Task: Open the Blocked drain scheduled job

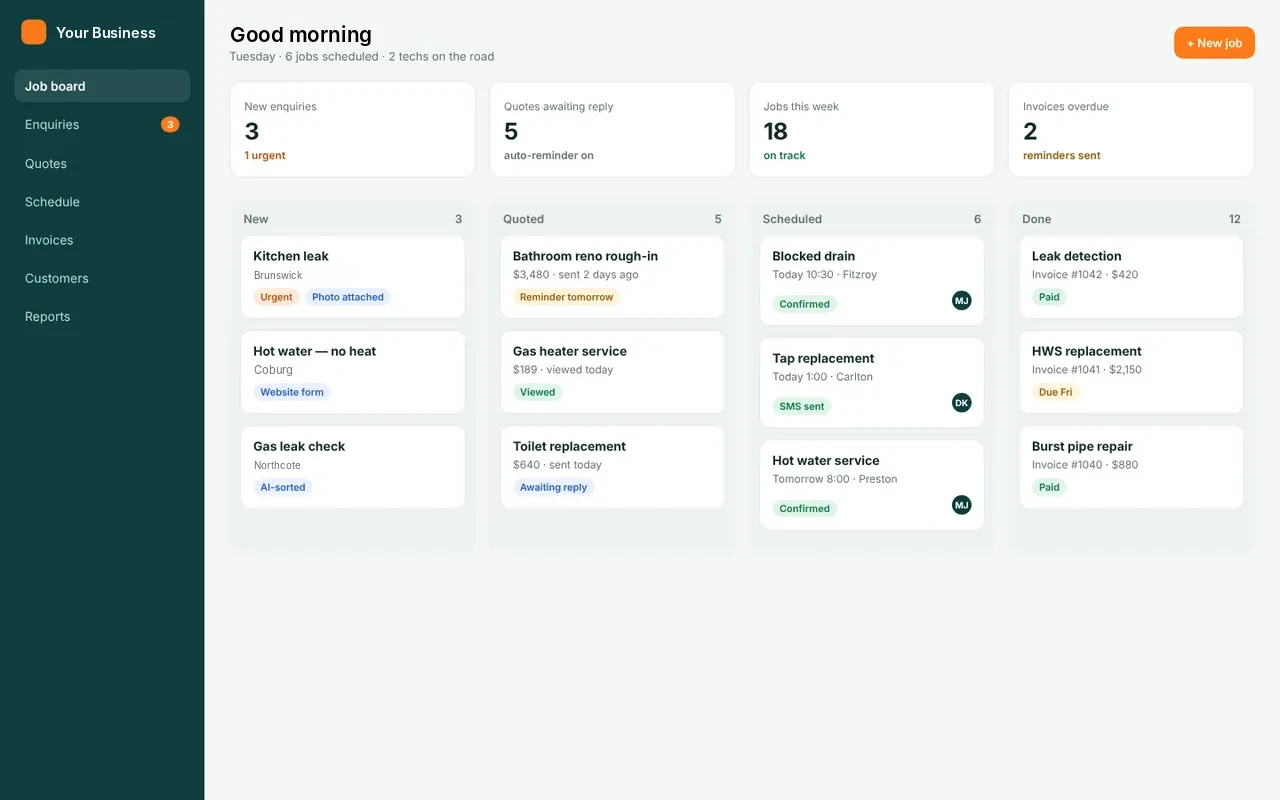Action: tap(872, 281)
